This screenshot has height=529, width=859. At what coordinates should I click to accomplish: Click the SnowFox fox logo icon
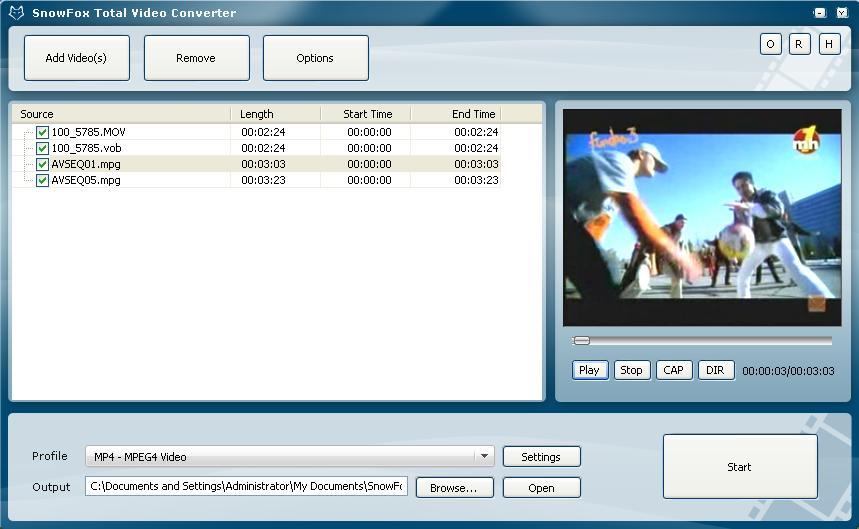[16, 13]
